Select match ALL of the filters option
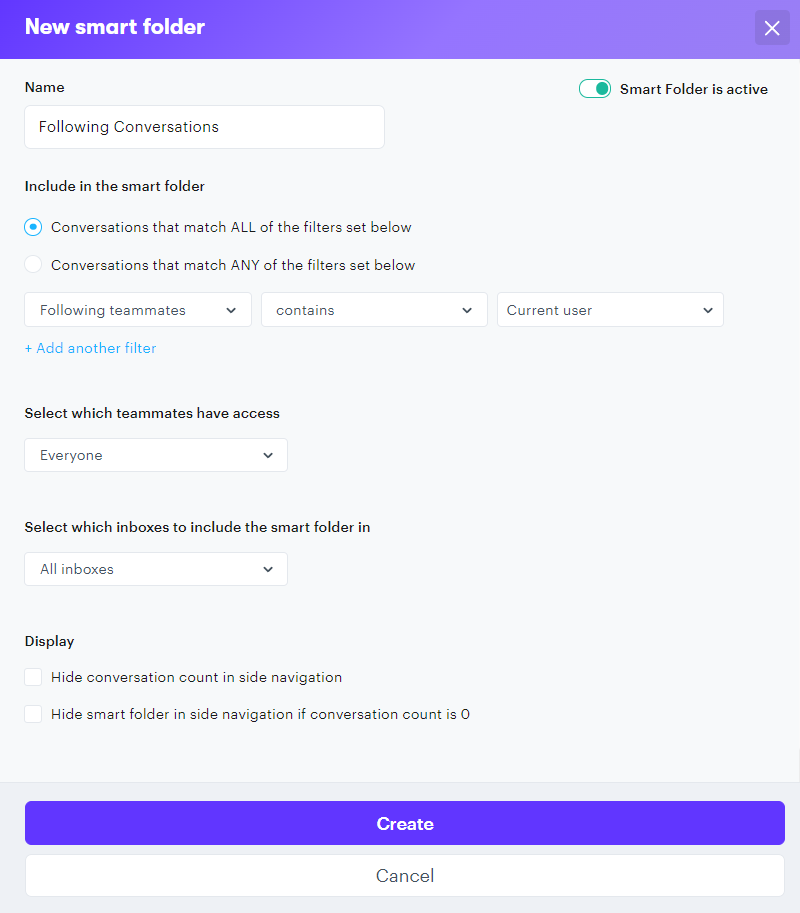 pos(34,227)
